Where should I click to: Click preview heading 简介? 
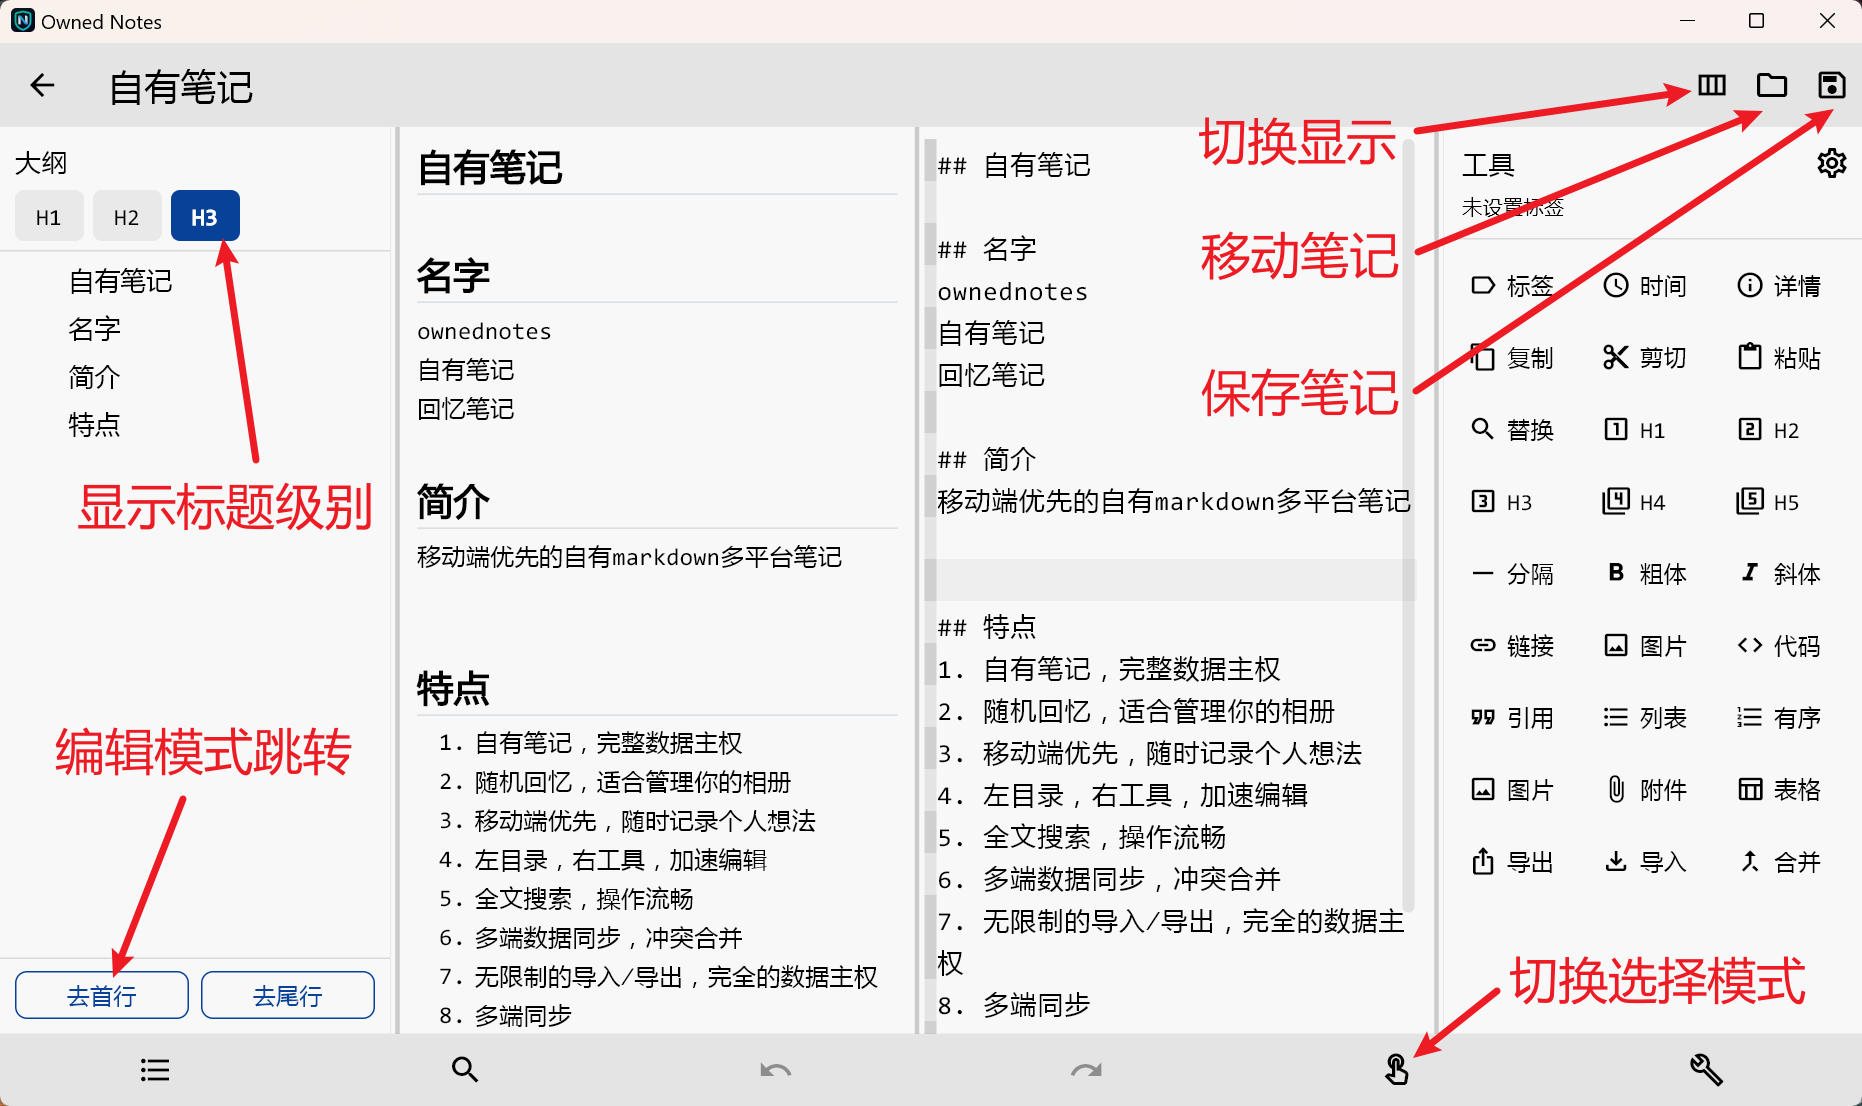tap(453, 501)
